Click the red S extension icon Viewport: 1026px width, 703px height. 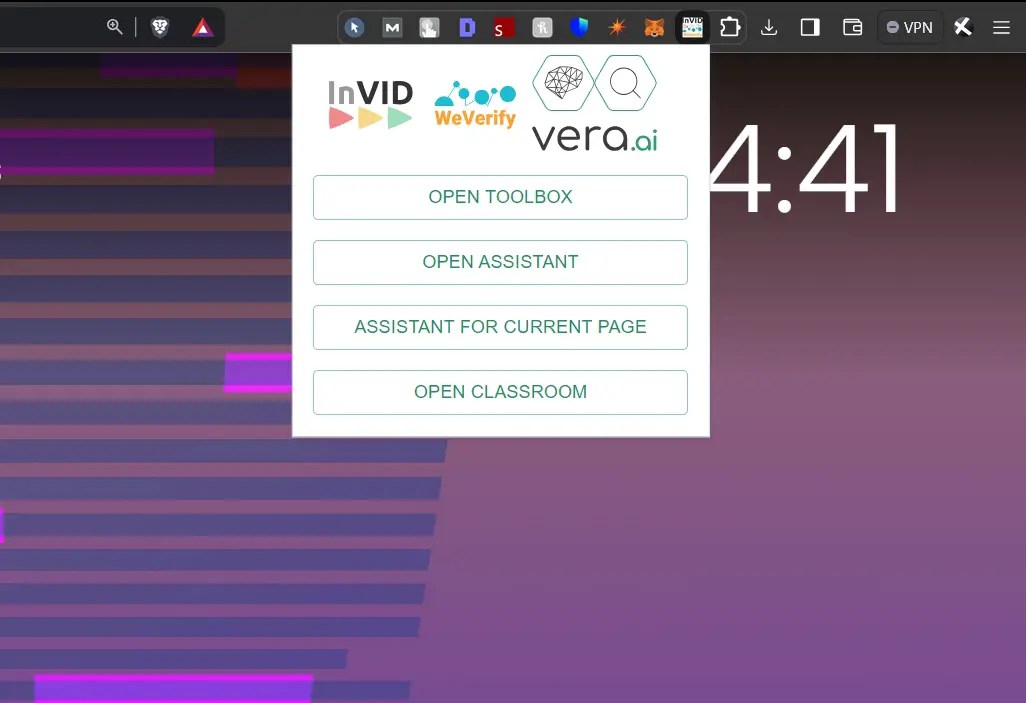(504, 27)
